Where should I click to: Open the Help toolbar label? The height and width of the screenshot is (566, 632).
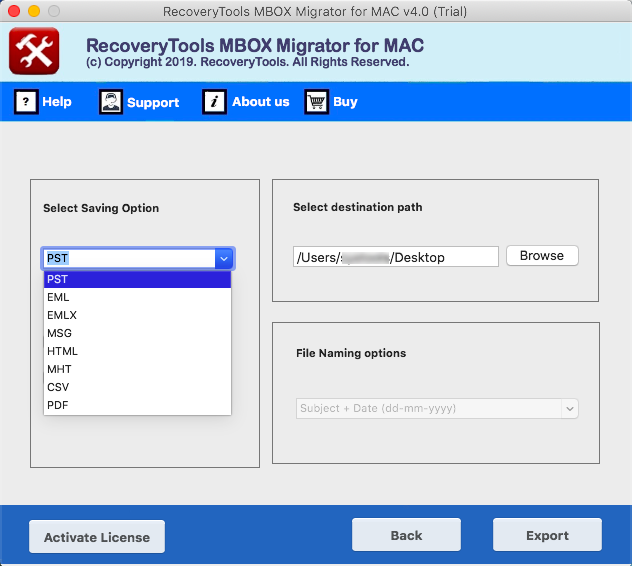[x=57, y=102]
